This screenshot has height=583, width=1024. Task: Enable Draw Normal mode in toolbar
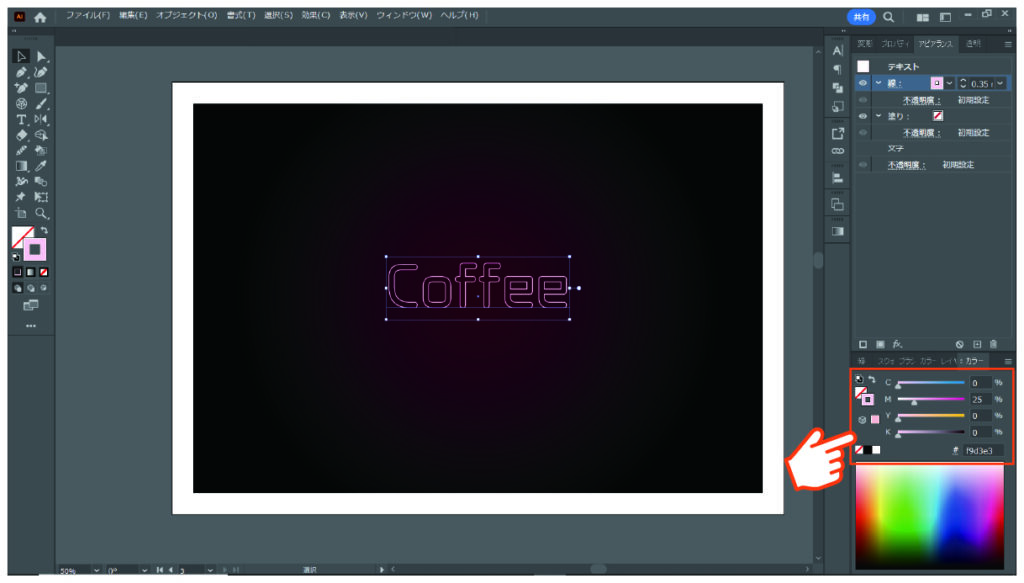18,288
